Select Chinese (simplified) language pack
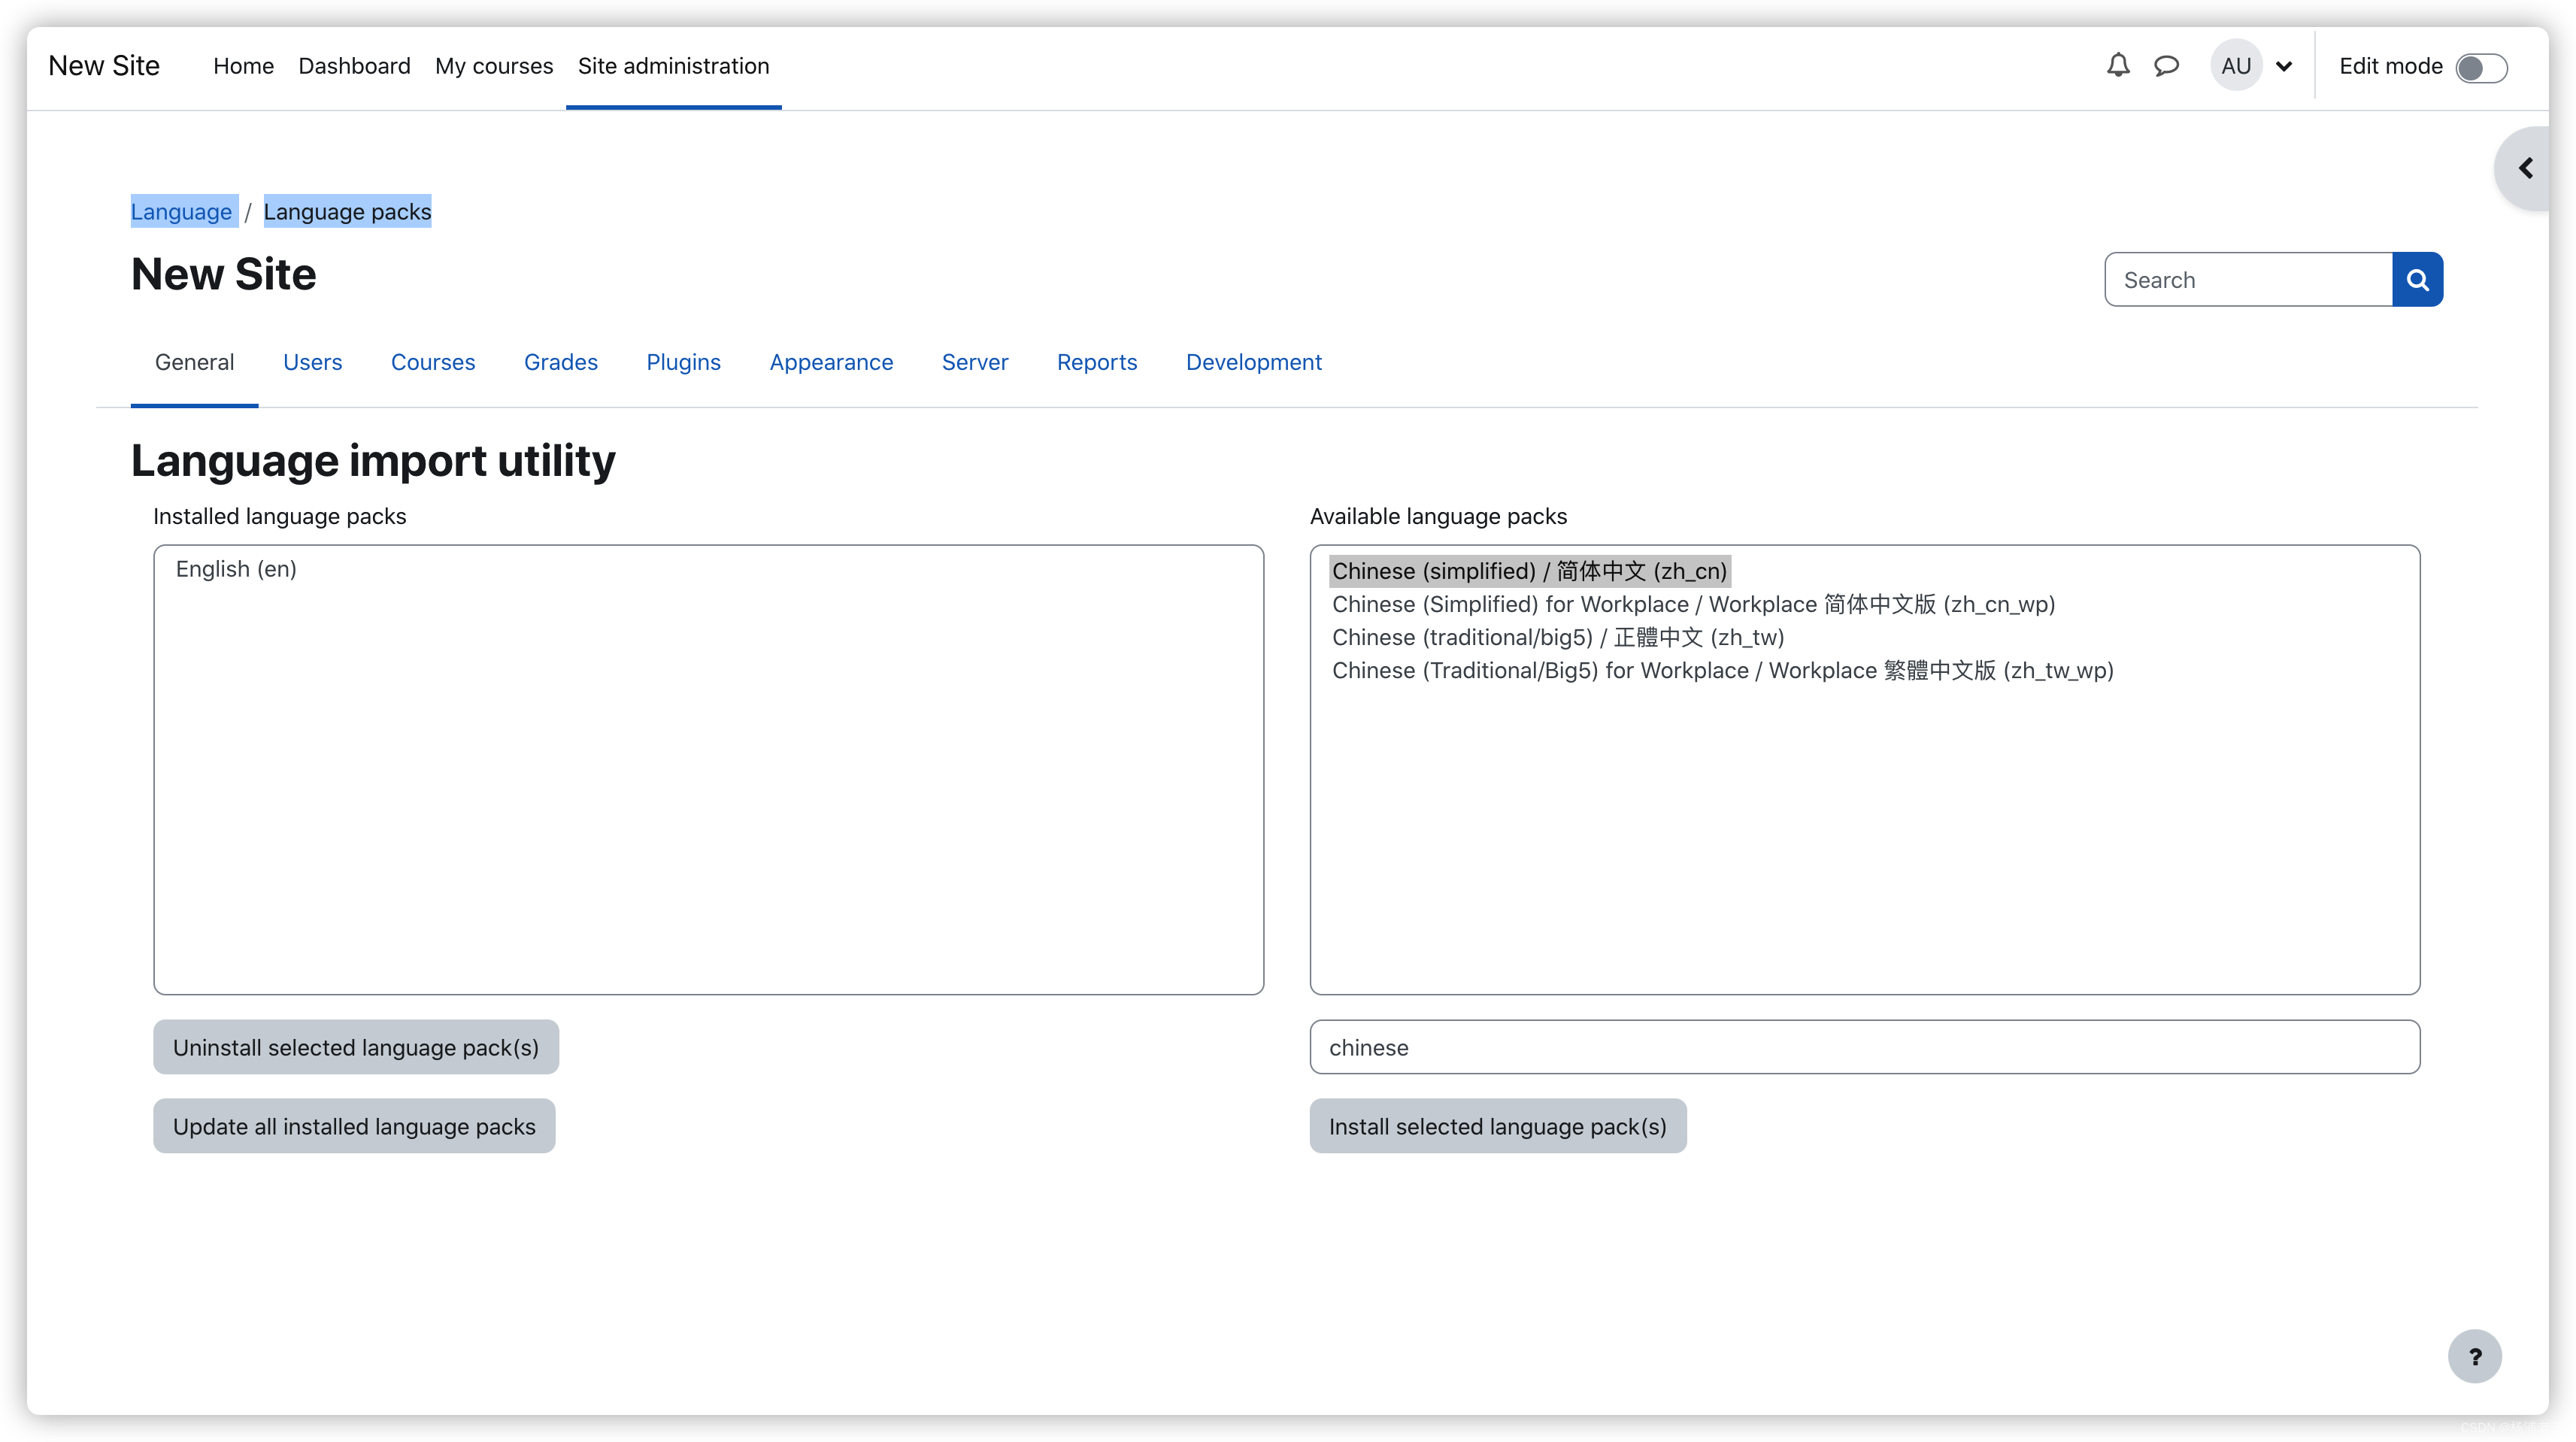 click(1529, 570)
